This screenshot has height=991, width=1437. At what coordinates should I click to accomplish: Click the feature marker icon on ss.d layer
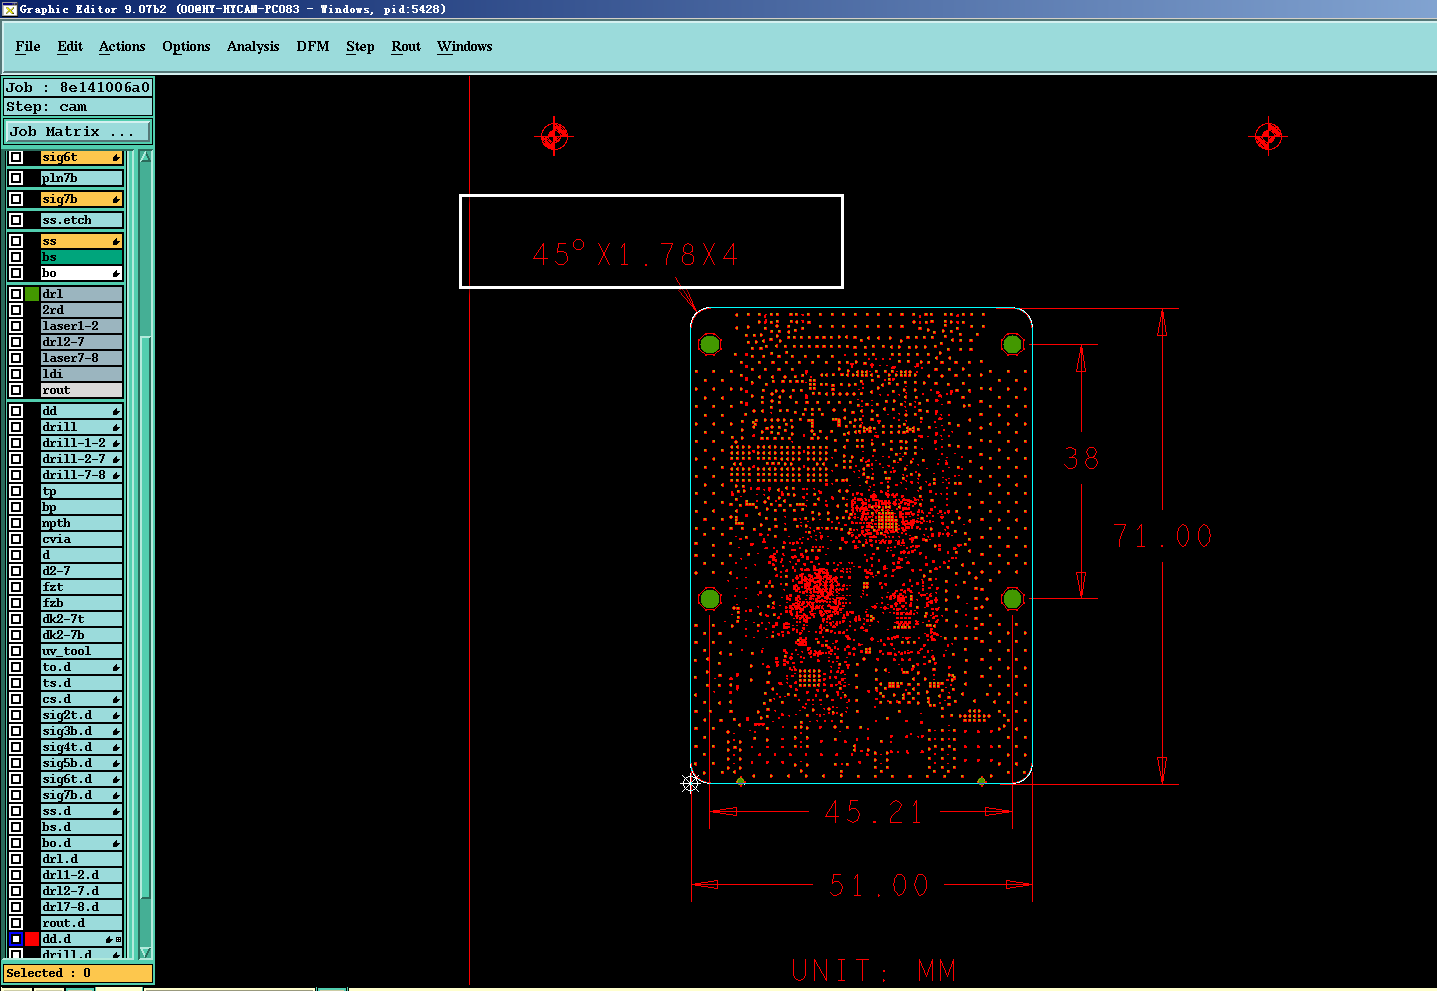(x=116, y=812)
